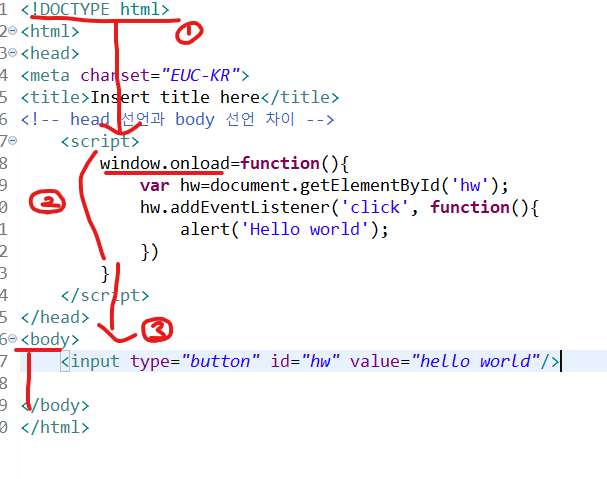Click the <!DOCTYPE html> line
This screenshot has height=479, width=607.
(x=95, y=9)
